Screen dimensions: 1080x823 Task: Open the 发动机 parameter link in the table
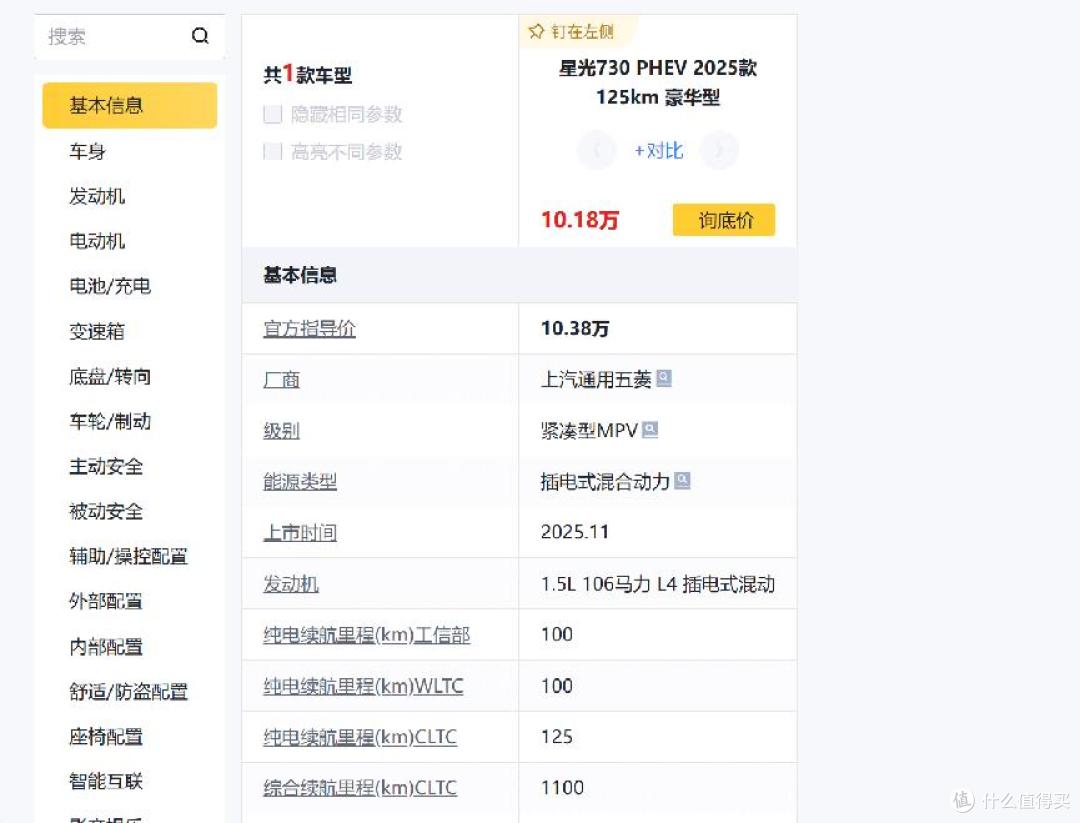(291, 584)
